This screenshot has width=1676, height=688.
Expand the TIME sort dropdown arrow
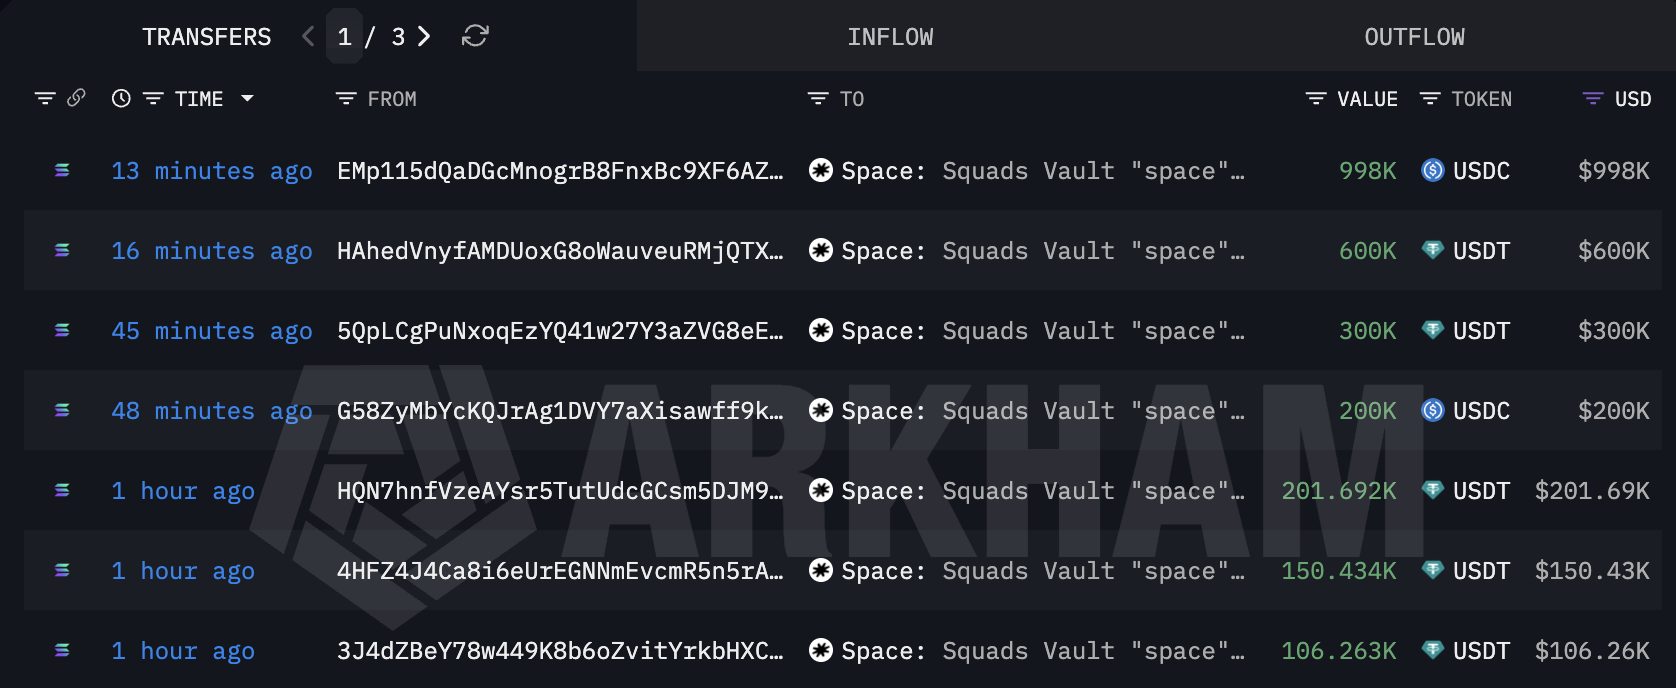(247, 98)
